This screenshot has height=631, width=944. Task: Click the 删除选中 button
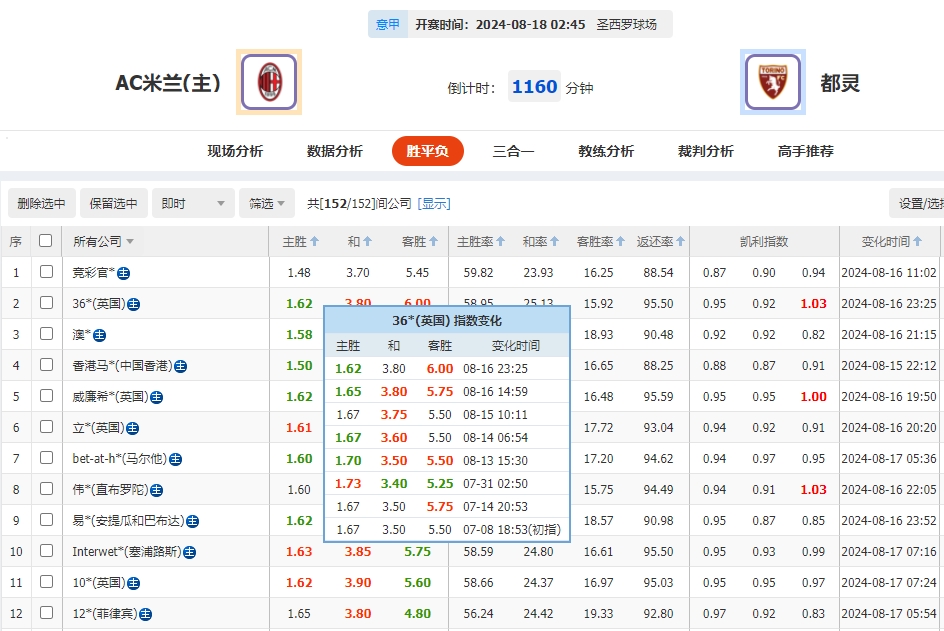pos(41,202)
